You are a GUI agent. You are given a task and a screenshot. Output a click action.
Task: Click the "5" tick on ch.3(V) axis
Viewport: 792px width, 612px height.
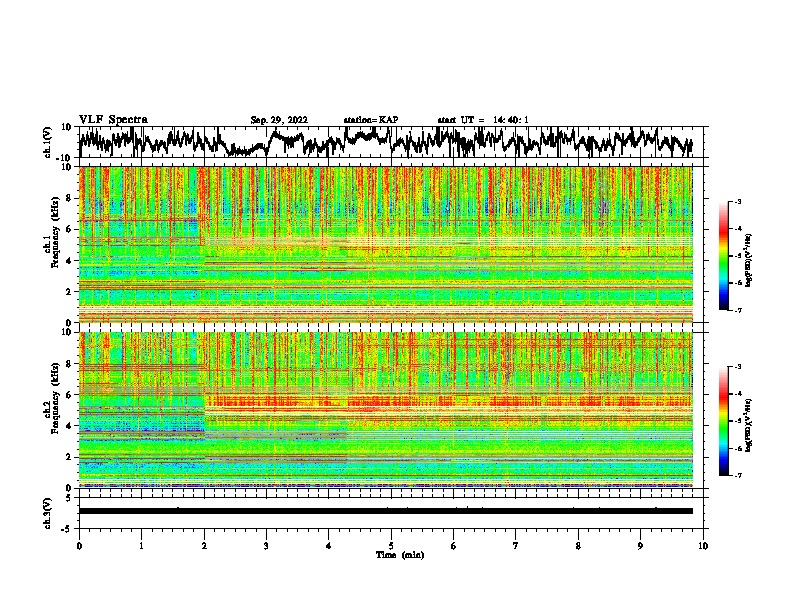[x=69, y=498]
